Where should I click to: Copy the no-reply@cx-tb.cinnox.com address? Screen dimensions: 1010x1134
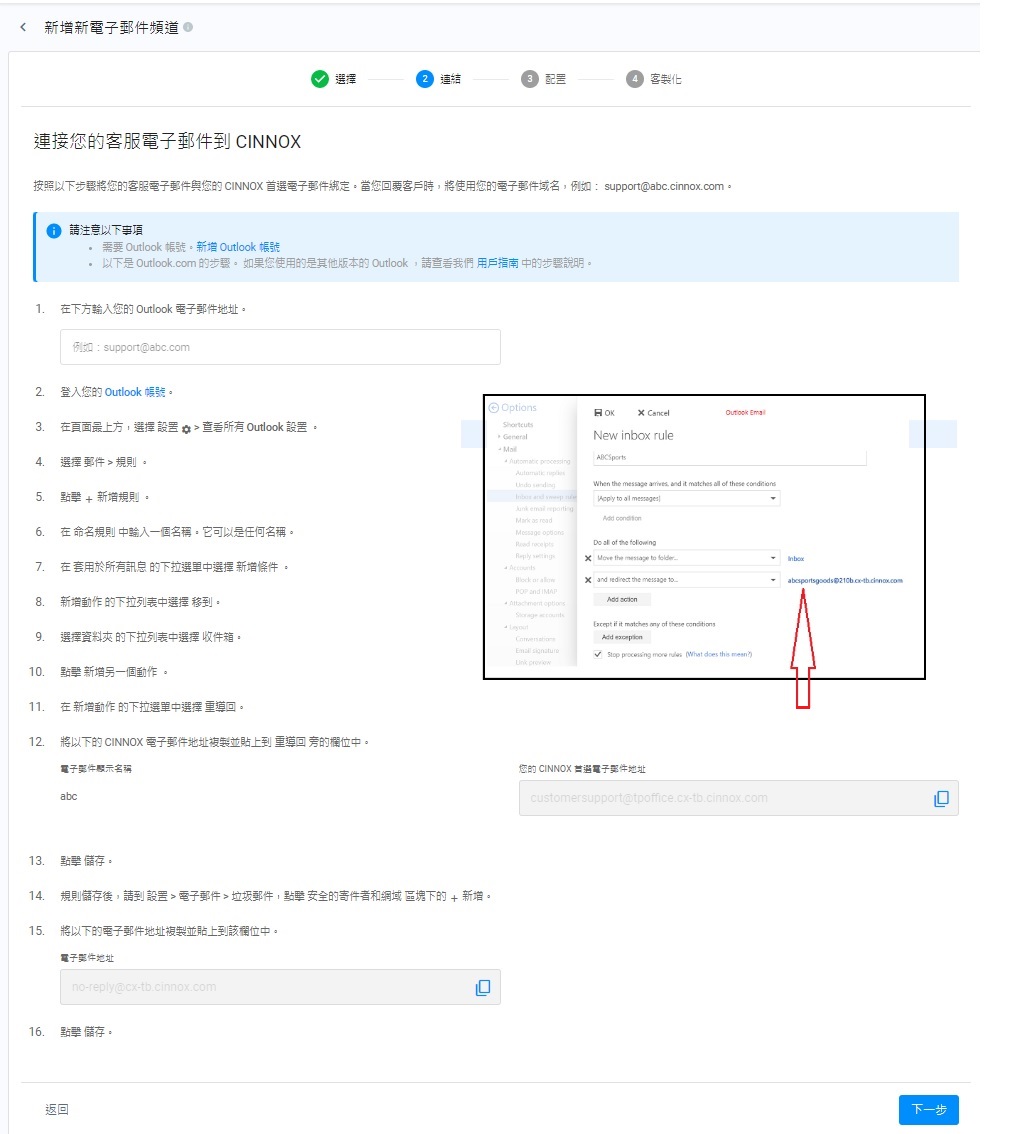(483, 987)
